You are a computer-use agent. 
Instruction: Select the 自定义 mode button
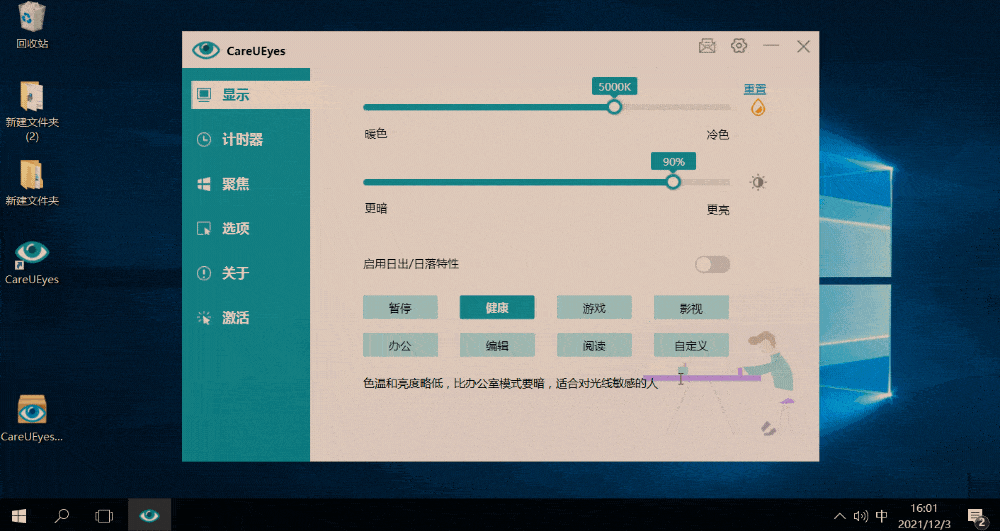(x=691, y=346)
